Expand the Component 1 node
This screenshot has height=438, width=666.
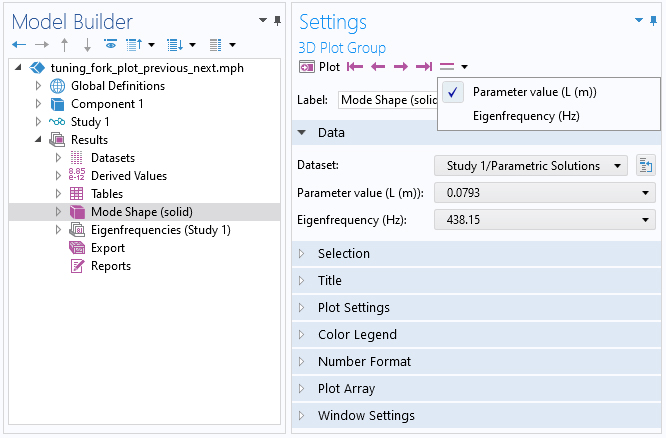38,104
